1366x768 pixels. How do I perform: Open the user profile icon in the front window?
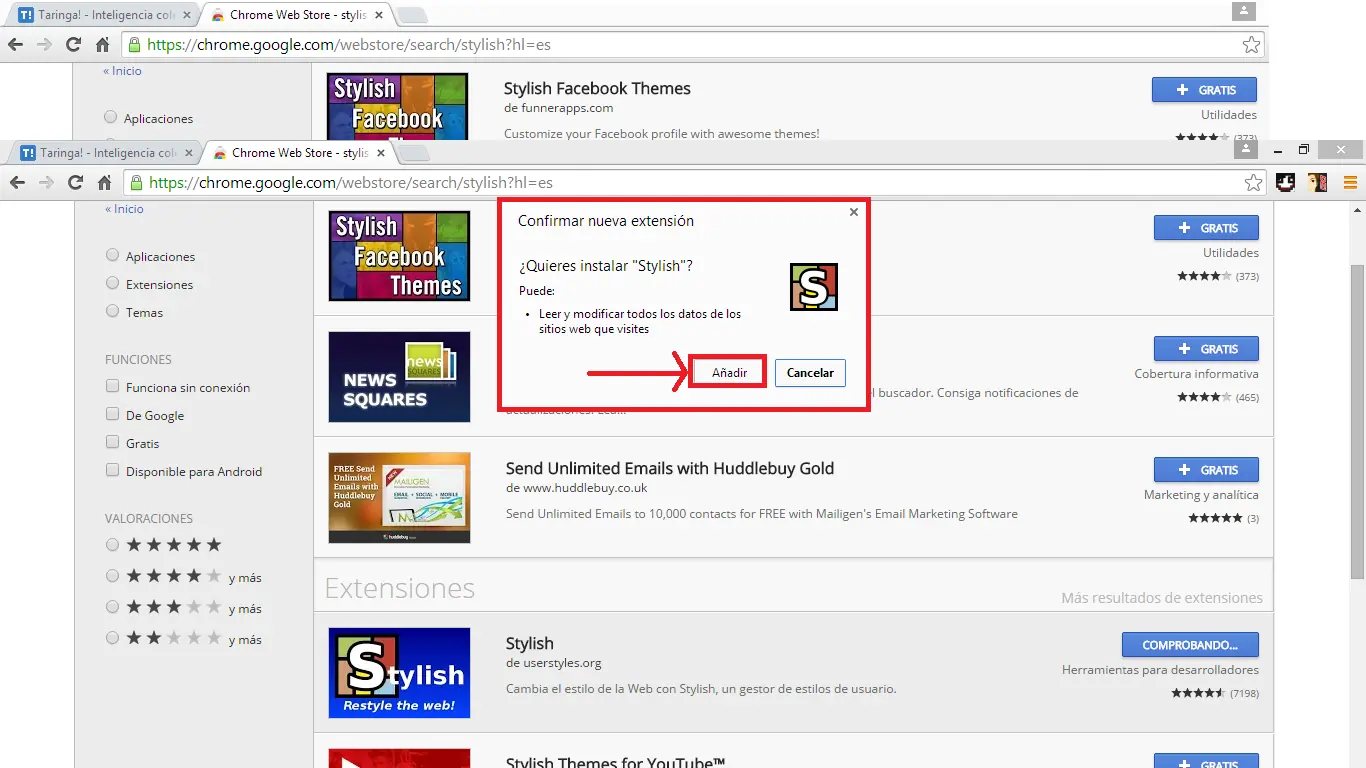pos(1246,149)
